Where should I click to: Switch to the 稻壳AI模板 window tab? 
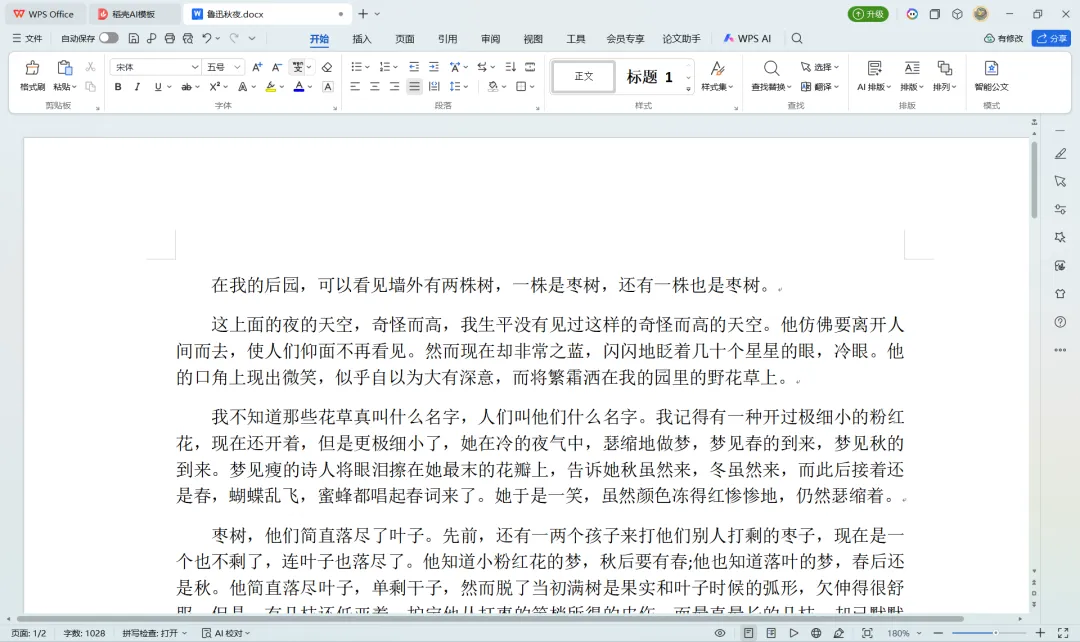click(x=134, y=14)
